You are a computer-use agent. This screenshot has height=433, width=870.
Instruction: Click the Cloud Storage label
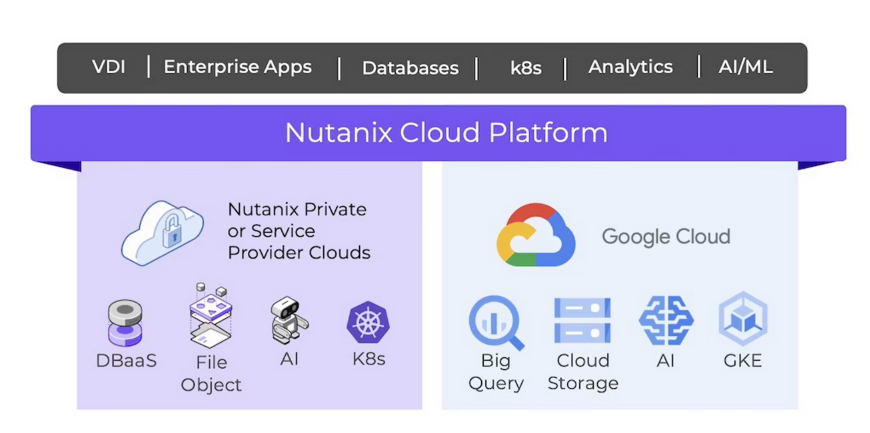(583, 372)
